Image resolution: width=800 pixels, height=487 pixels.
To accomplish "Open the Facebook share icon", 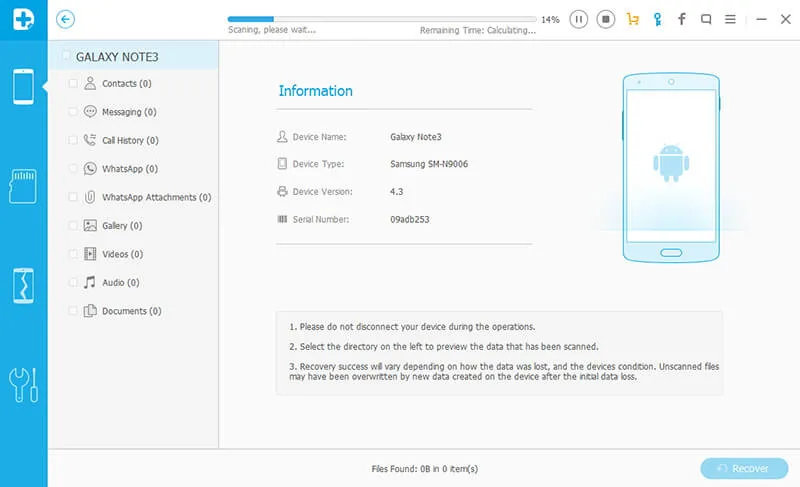I will (682, 19).
